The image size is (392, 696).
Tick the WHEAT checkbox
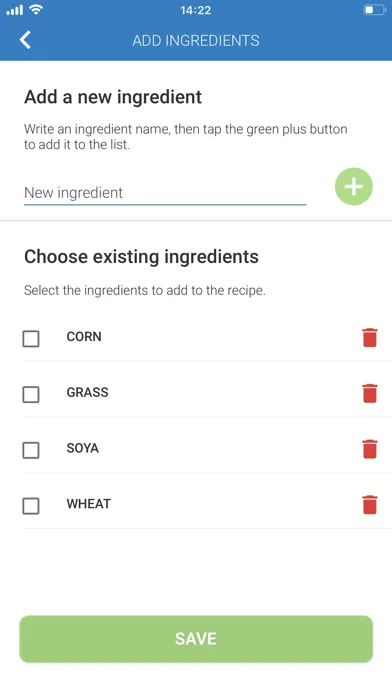tap(31, 506)
